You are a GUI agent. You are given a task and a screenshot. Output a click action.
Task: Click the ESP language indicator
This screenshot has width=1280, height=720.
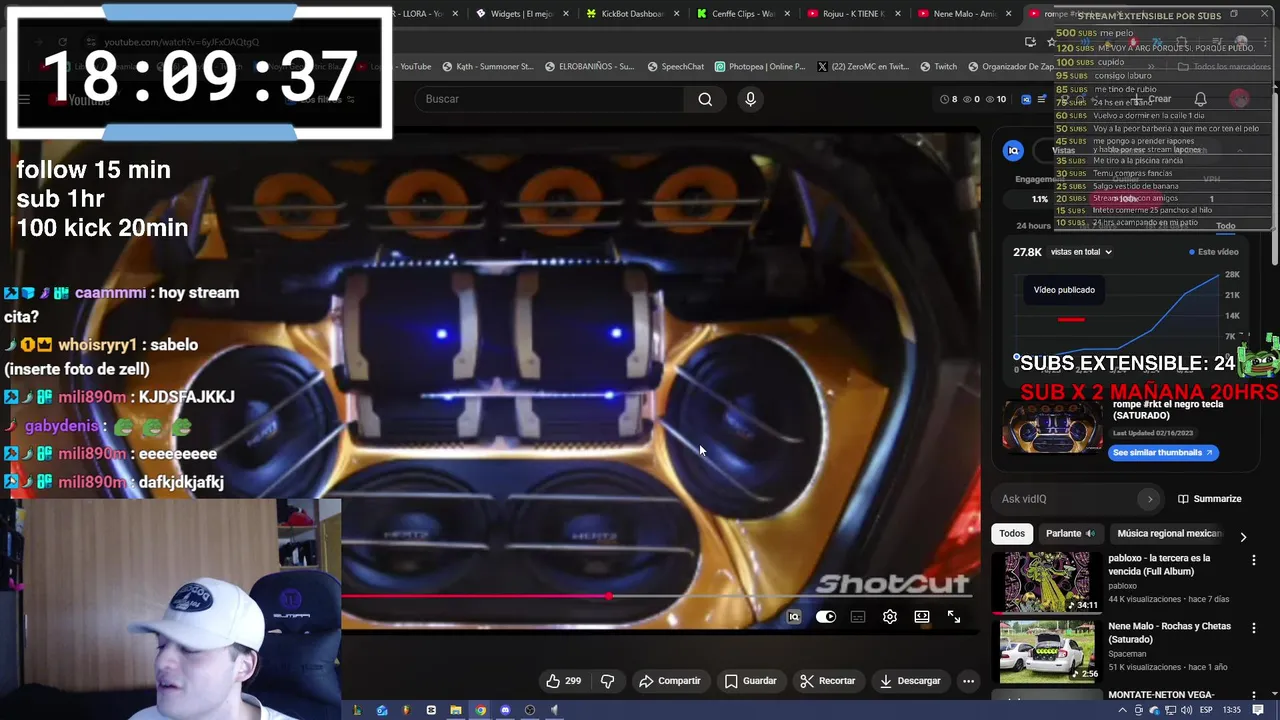(x=1206, y=711)
